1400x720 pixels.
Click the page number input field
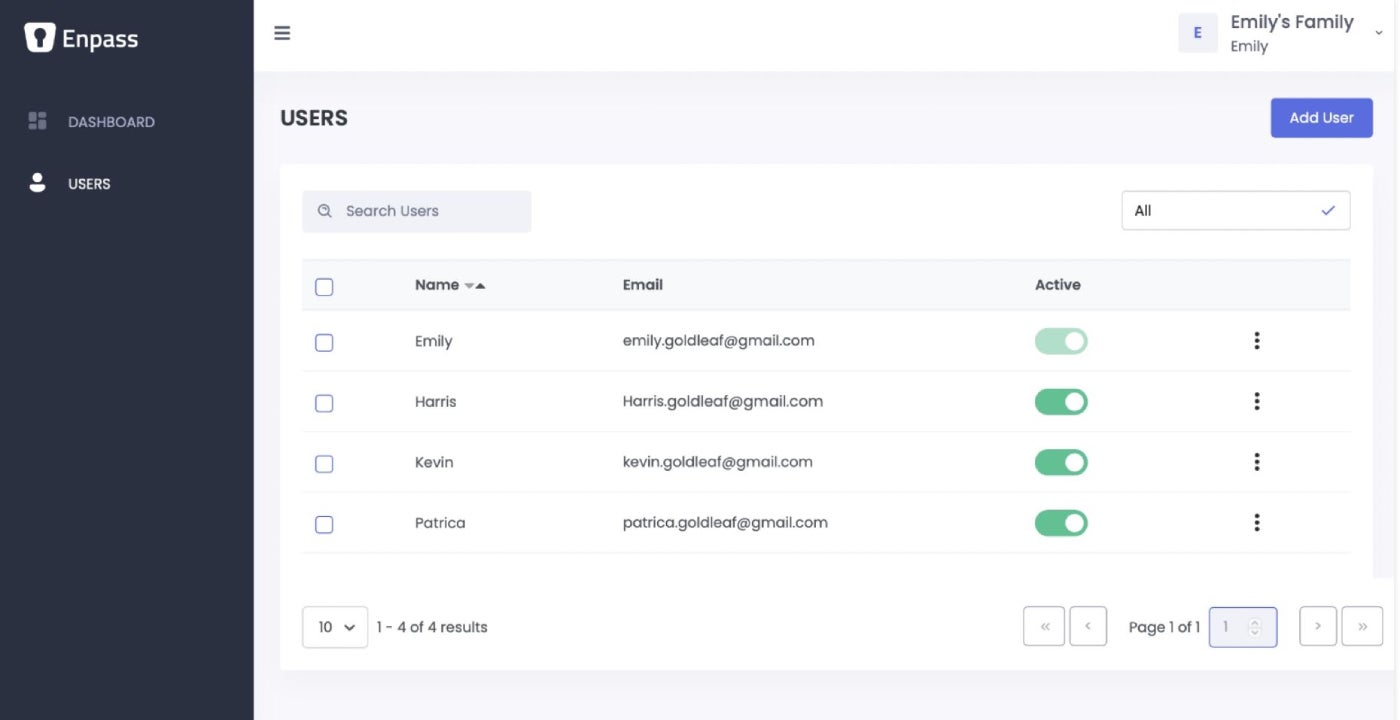(1243, 627)
